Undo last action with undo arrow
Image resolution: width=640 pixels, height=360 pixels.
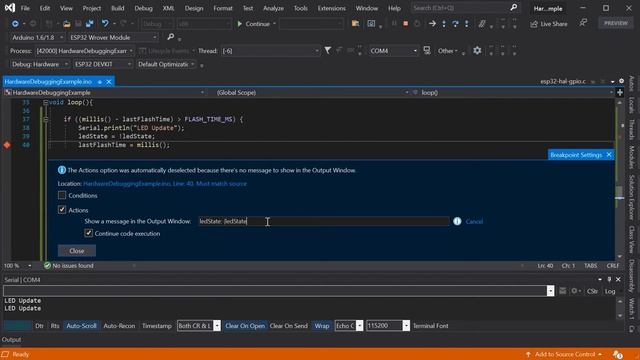[x=105, y=24]
